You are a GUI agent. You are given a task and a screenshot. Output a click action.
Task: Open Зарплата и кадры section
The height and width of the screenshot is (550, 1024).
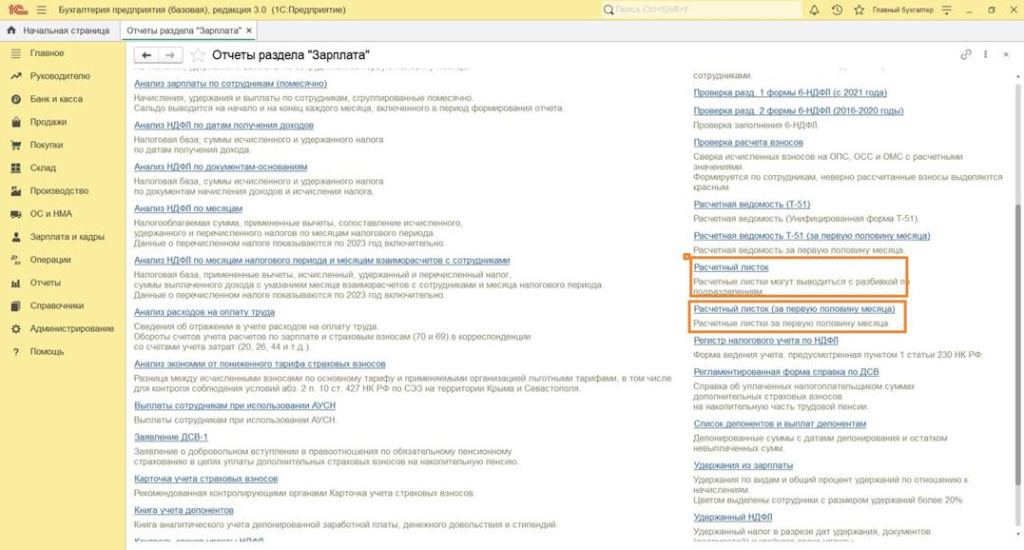click(x=67, y=237)
